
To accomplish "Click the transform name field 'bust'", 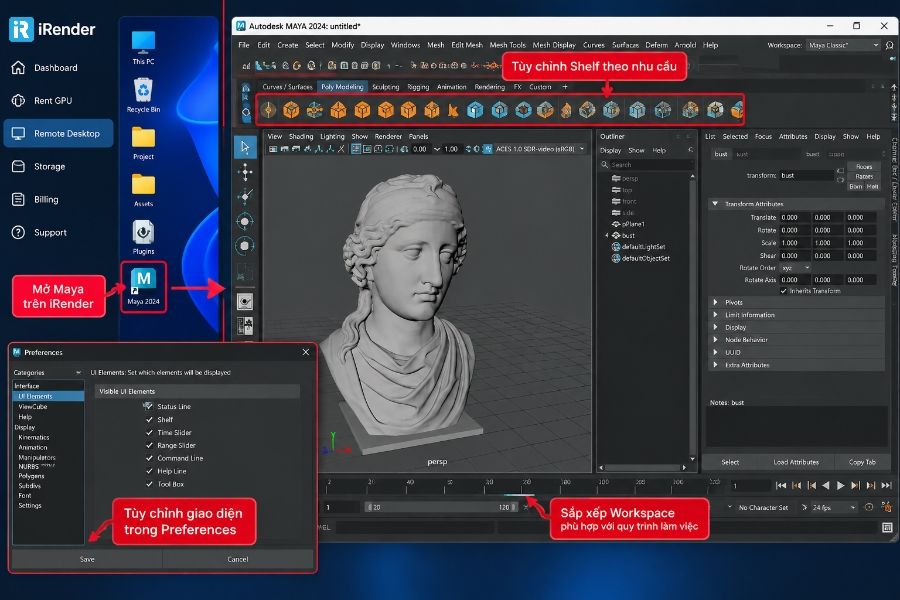I will pyautogui.click(x=806, y=176).
